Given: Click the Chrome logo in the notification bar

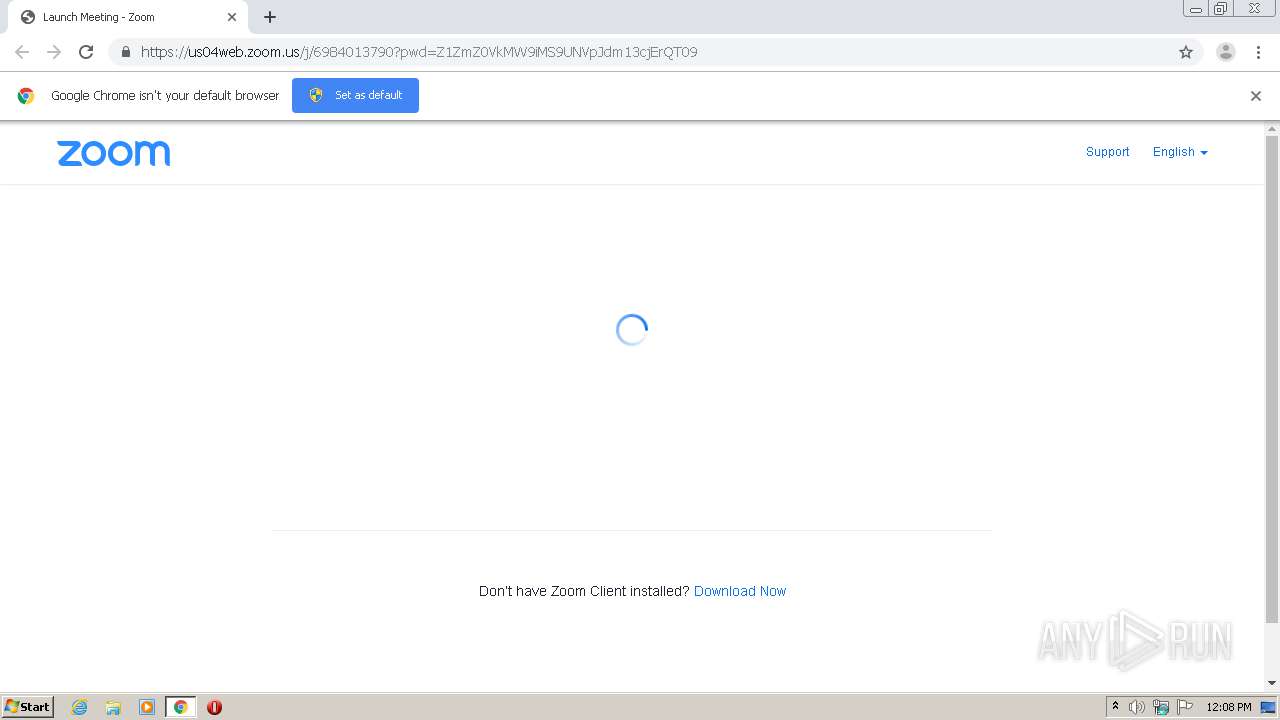Looking at the screenshot, I should (x=26, y=96).
